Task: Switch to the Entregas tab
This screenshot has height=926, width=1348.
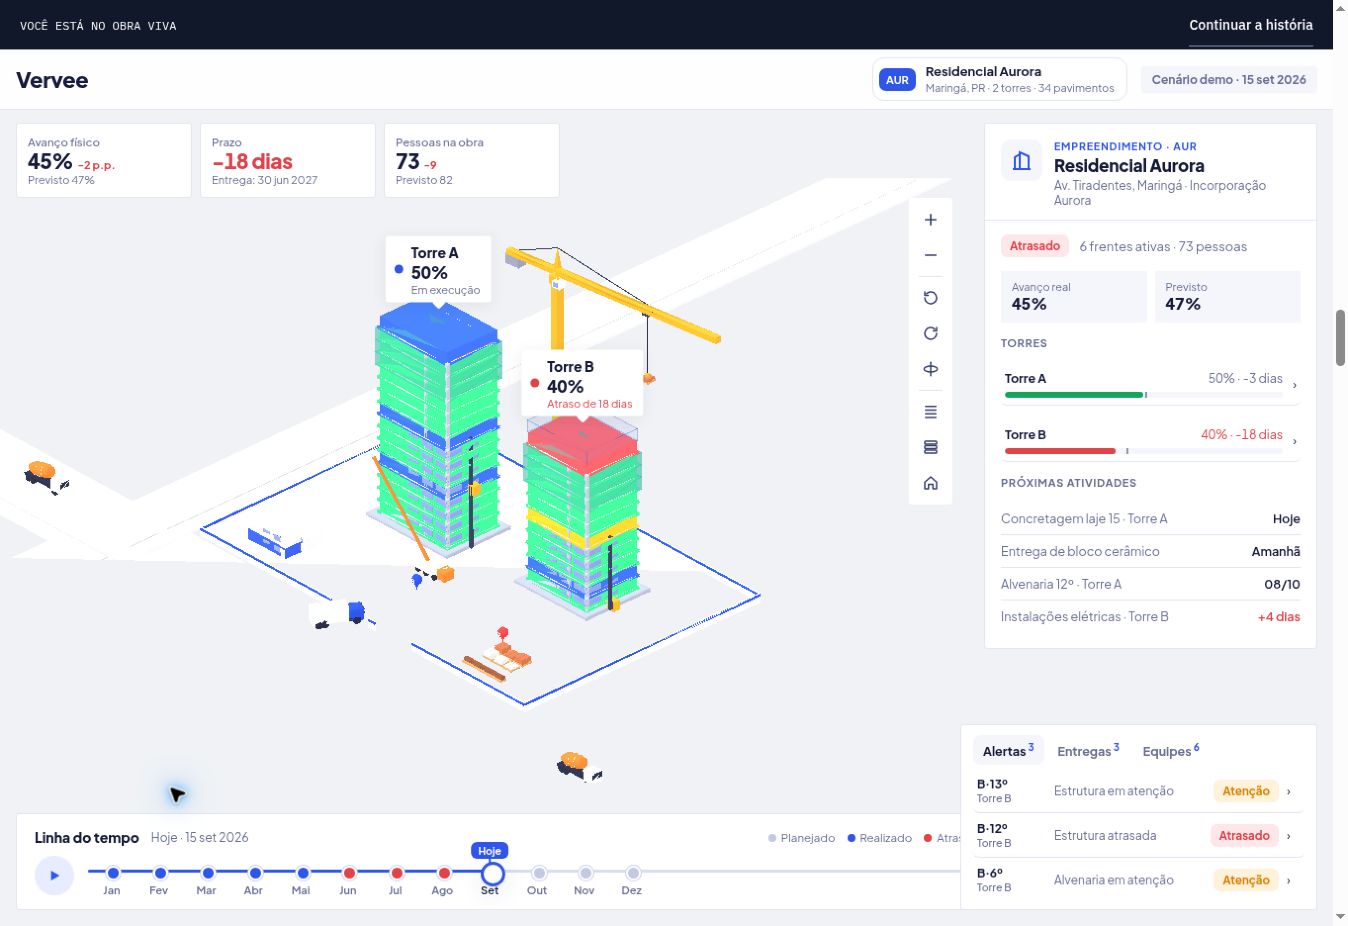Action: [x=1088, y=750]
